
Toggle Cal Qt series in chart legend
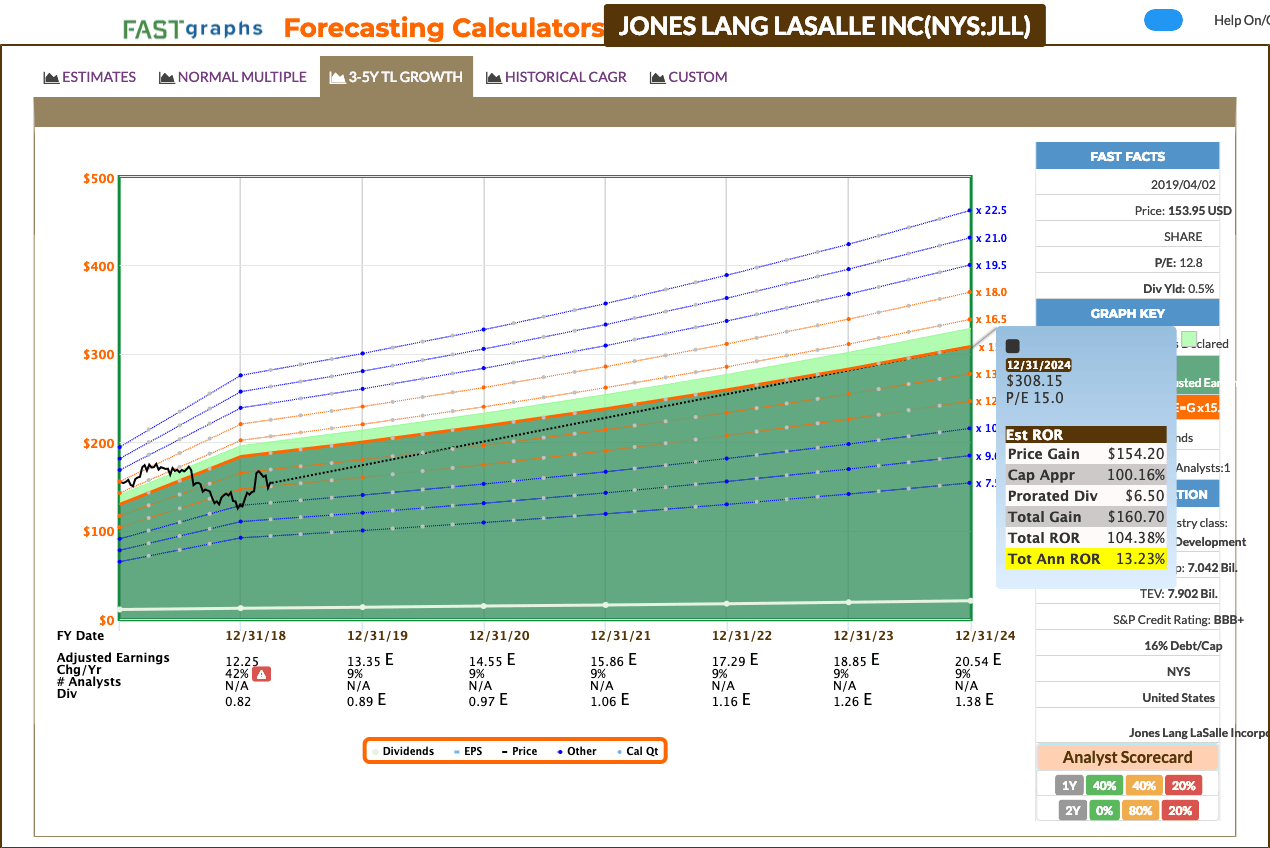pos(639,751)
